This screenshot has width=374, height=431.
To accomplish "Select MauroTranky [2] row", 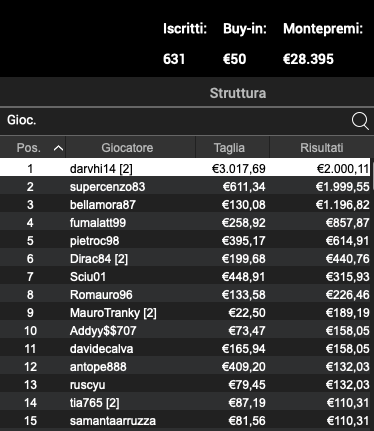I will (x=185, y=313).
